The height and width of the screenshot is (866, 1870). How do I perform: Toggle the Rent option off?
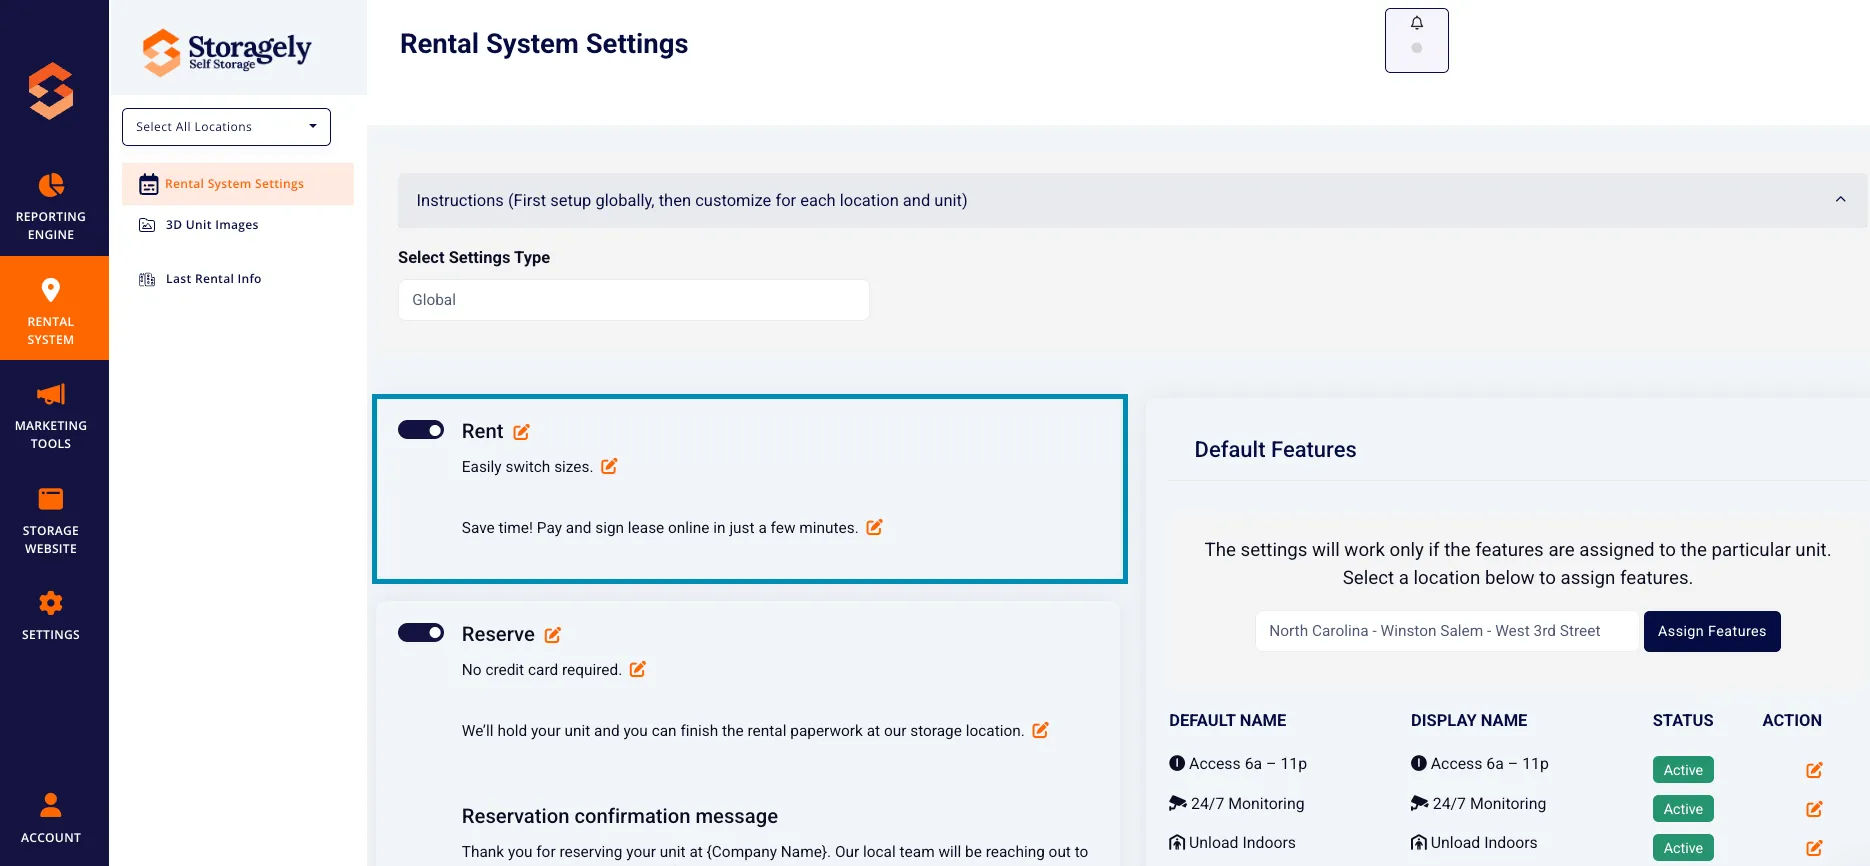coord(421,430)
